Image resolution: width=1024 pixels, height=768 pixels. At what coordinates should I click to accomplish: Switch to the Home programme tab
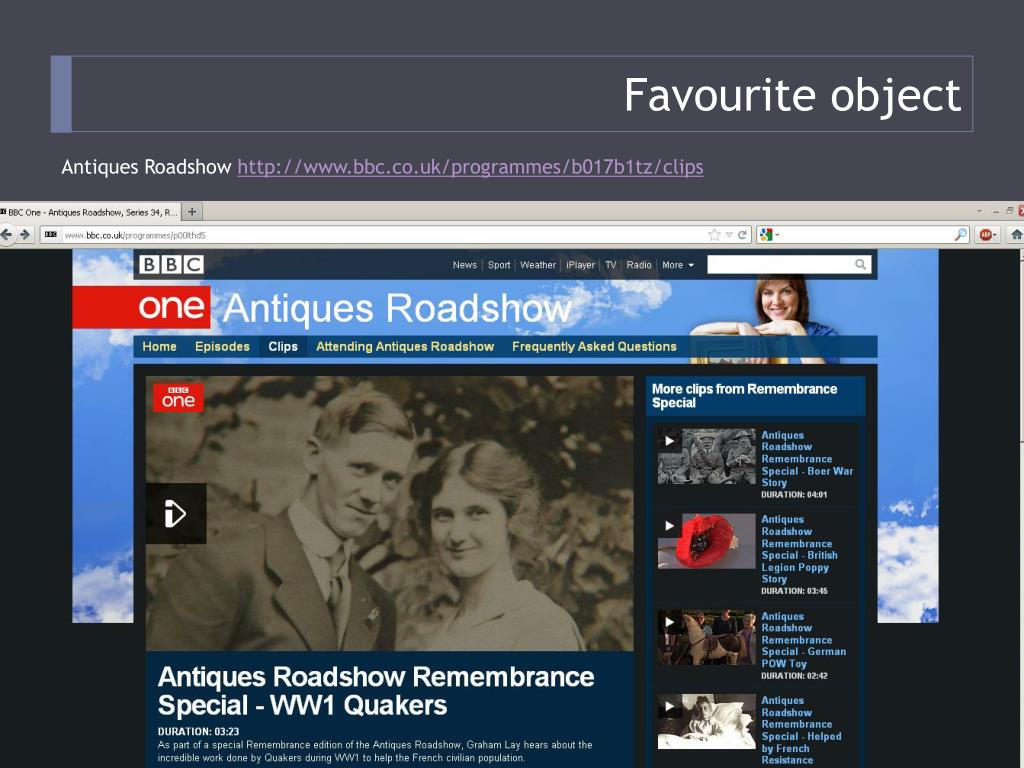pos(159,347)
